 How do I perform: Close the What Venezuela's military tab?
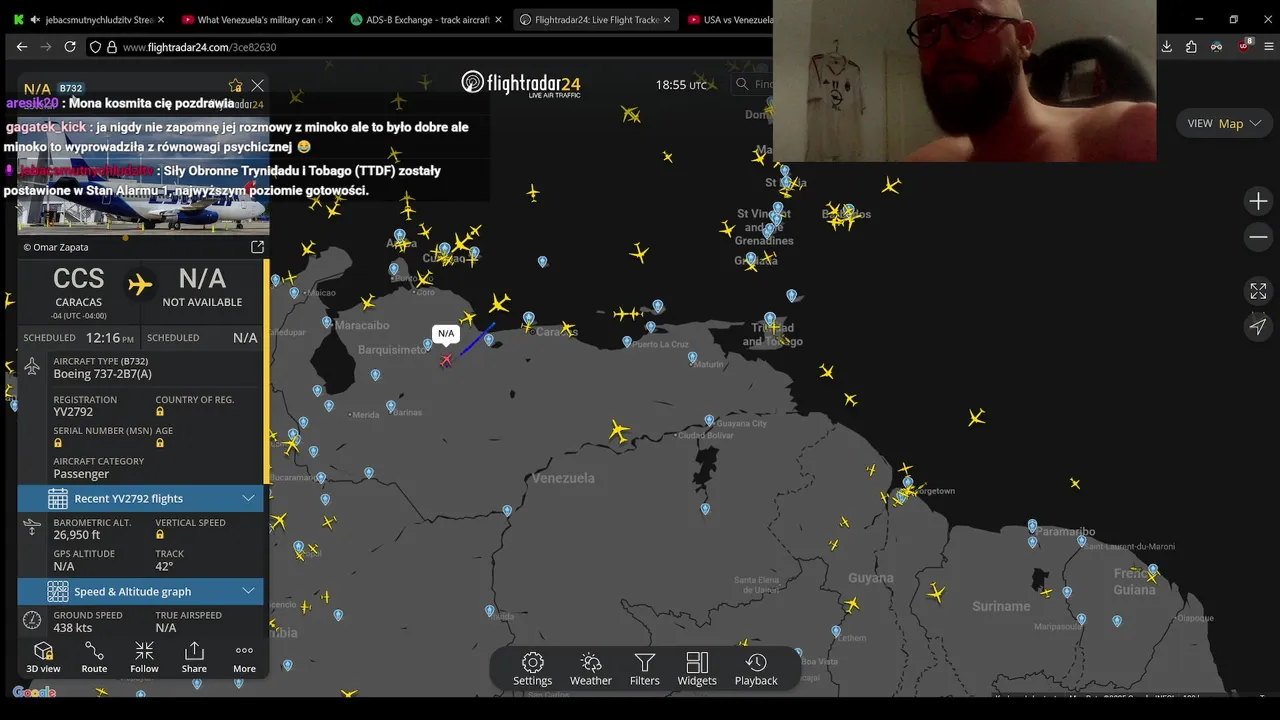pos(329,20)
